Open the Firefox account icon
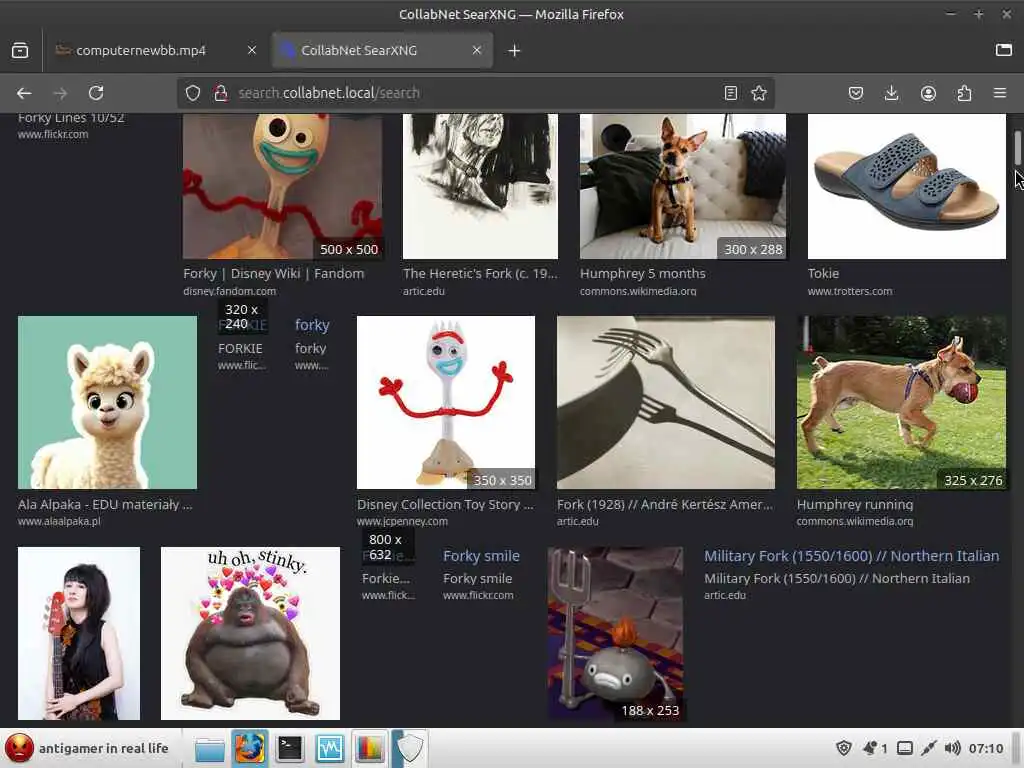The image size is (1024, 768). pos(928,93)
